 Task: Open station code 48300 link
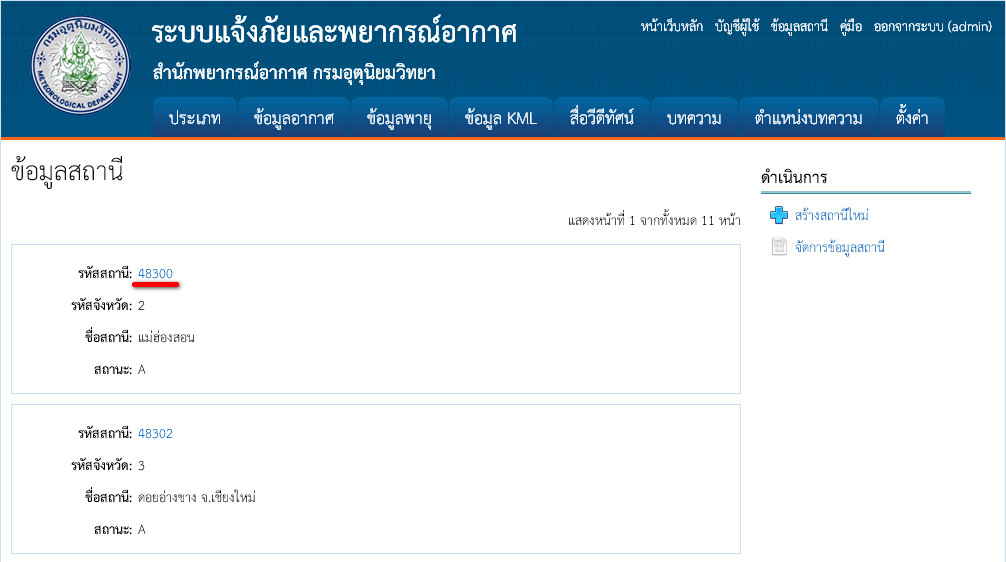[155, 273]
